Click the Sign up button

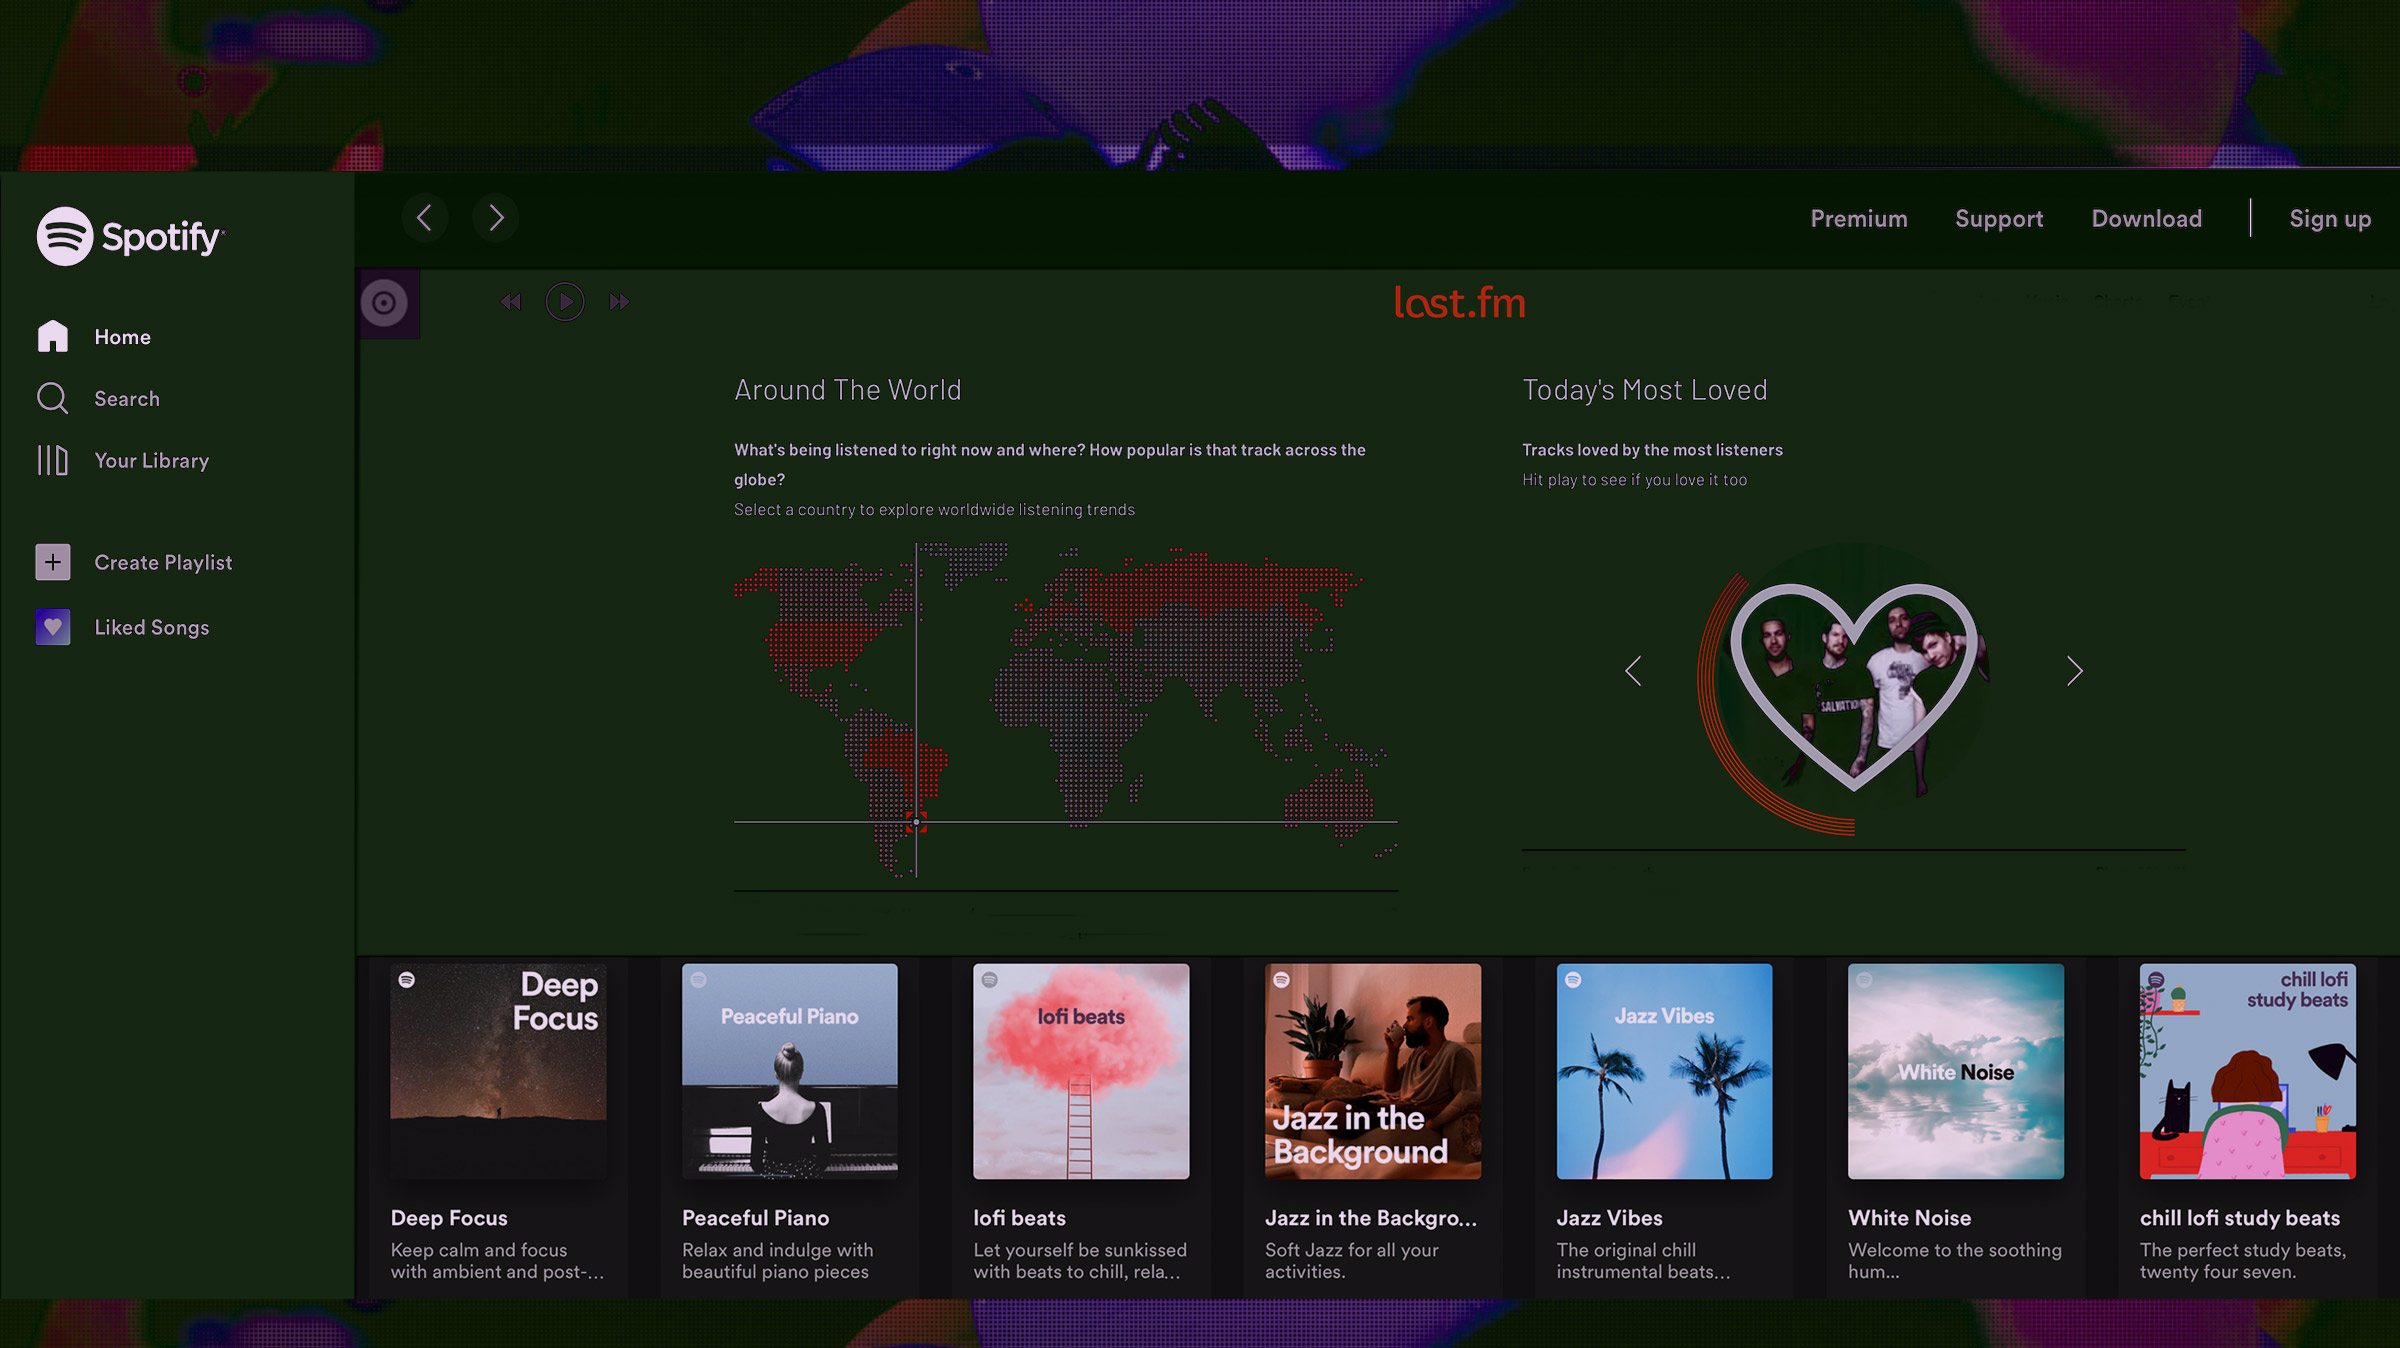point(2330,218)
